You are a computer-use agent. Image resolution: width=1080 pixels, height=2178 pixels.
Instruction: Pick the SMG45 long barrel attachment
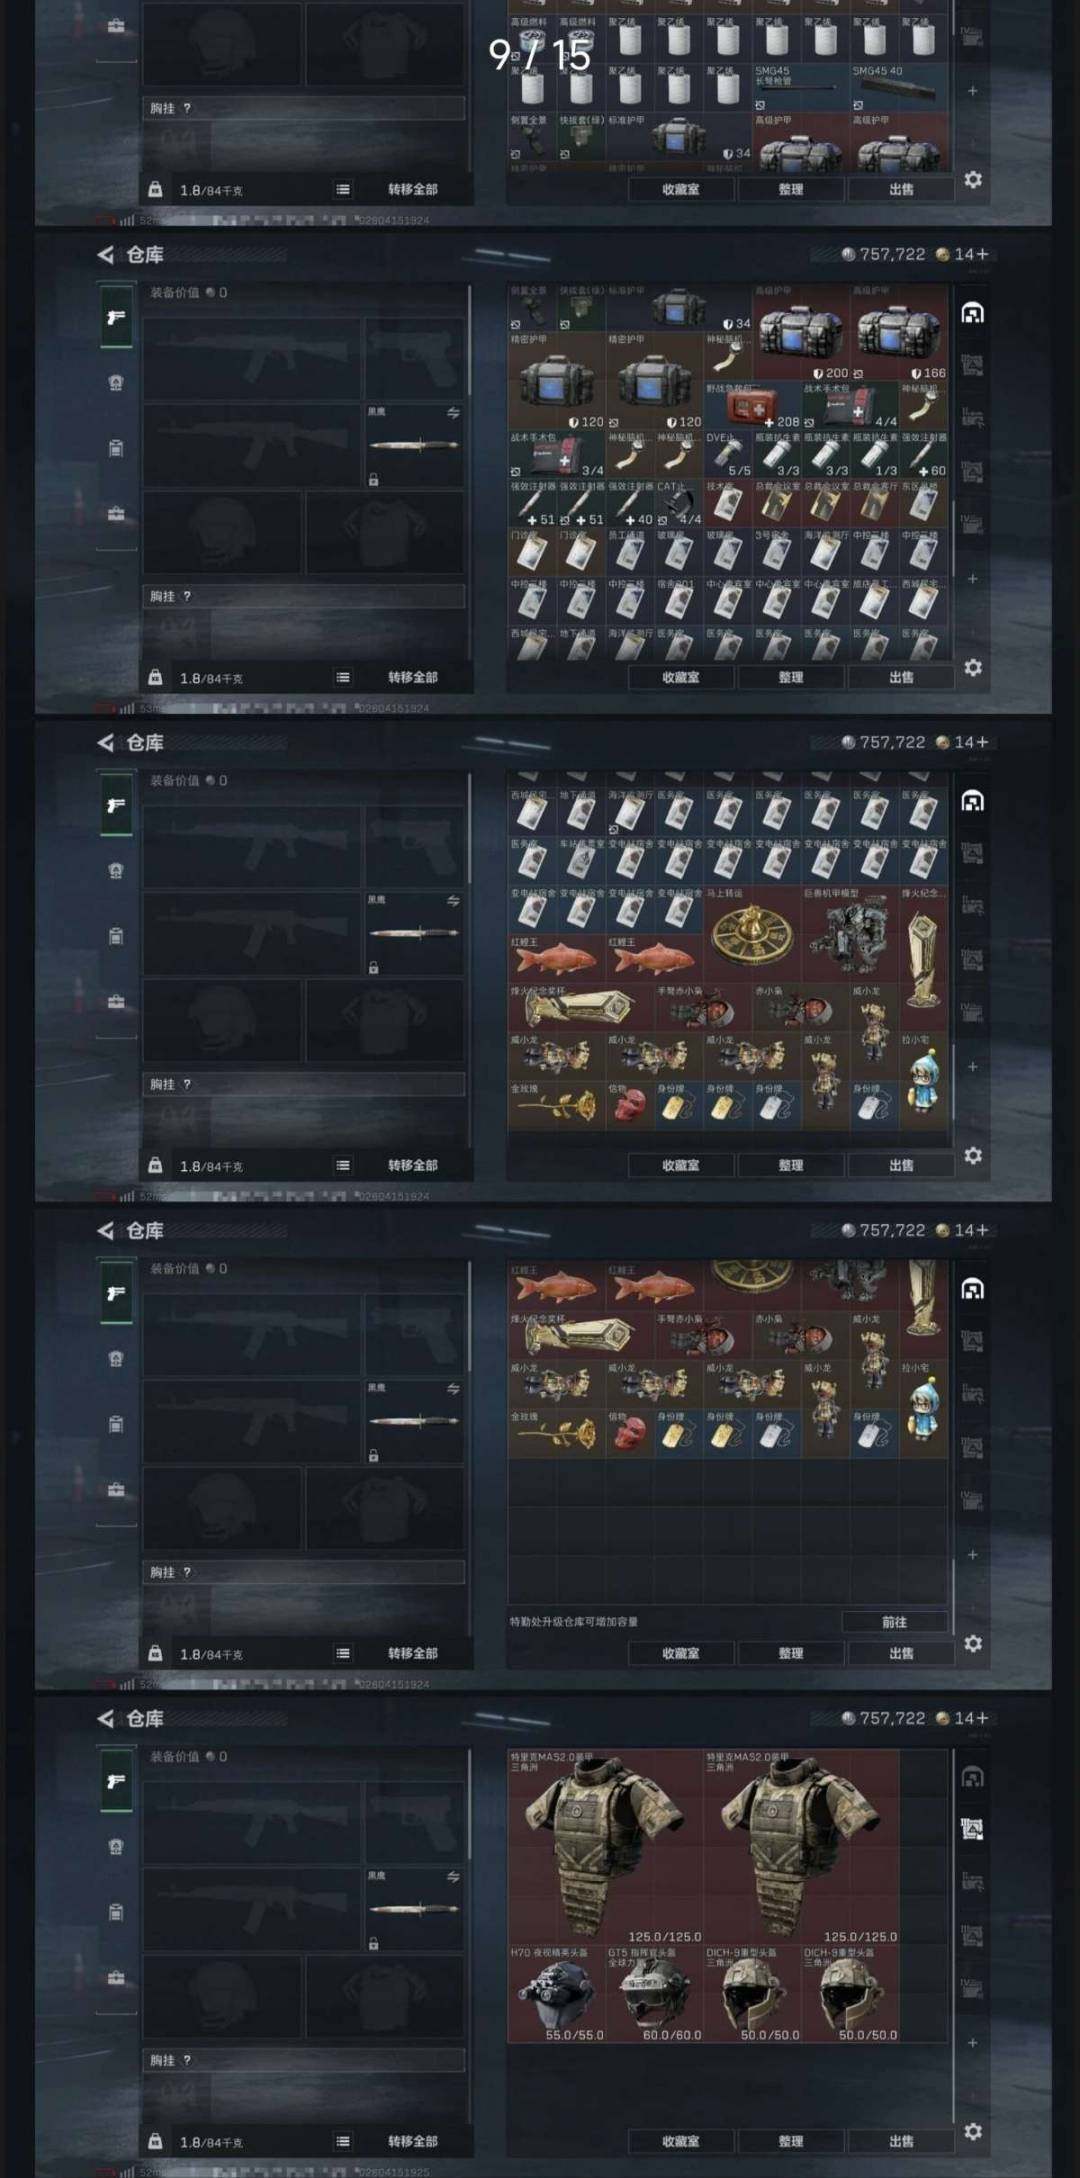800,88
